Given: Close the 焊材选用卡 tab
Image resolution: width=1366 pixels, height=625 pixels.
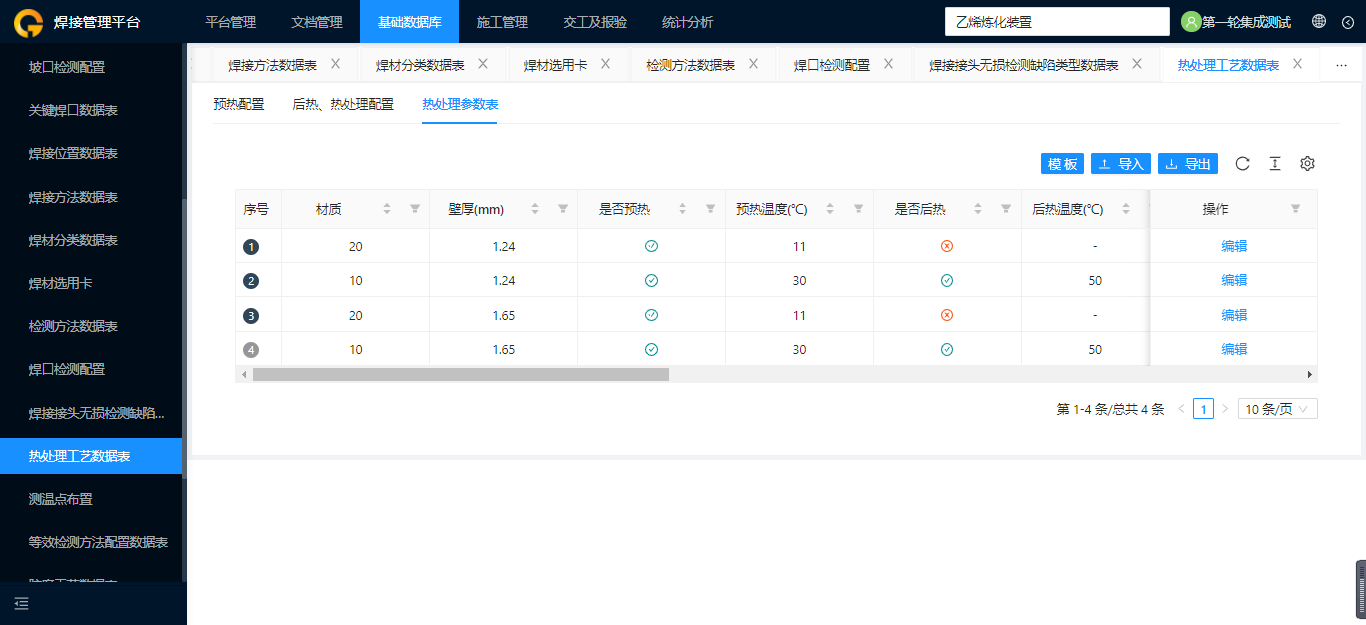Looking at the screenshot, I should tap(605, 64).
